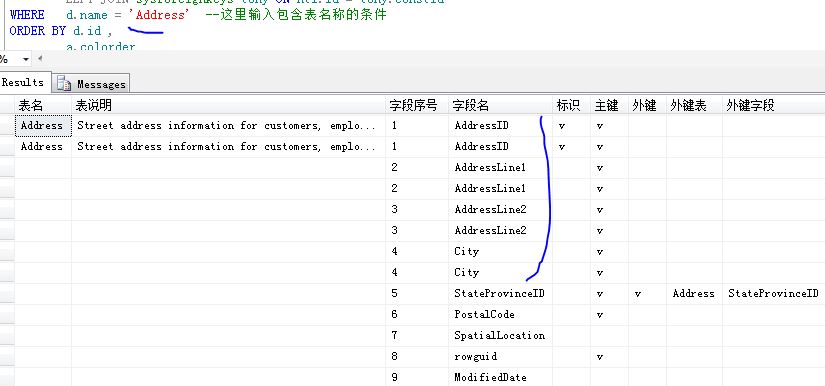Select row header of StateProvinceID row
The height and width of the screenshot is (386, 825).
7,293
